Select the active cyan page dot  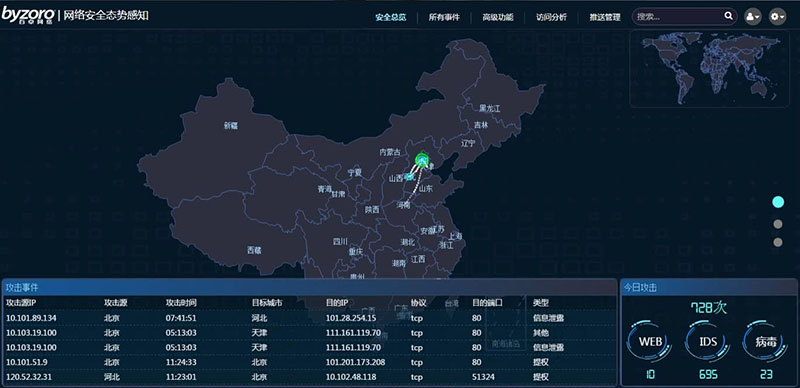click(x=778, y=202)
